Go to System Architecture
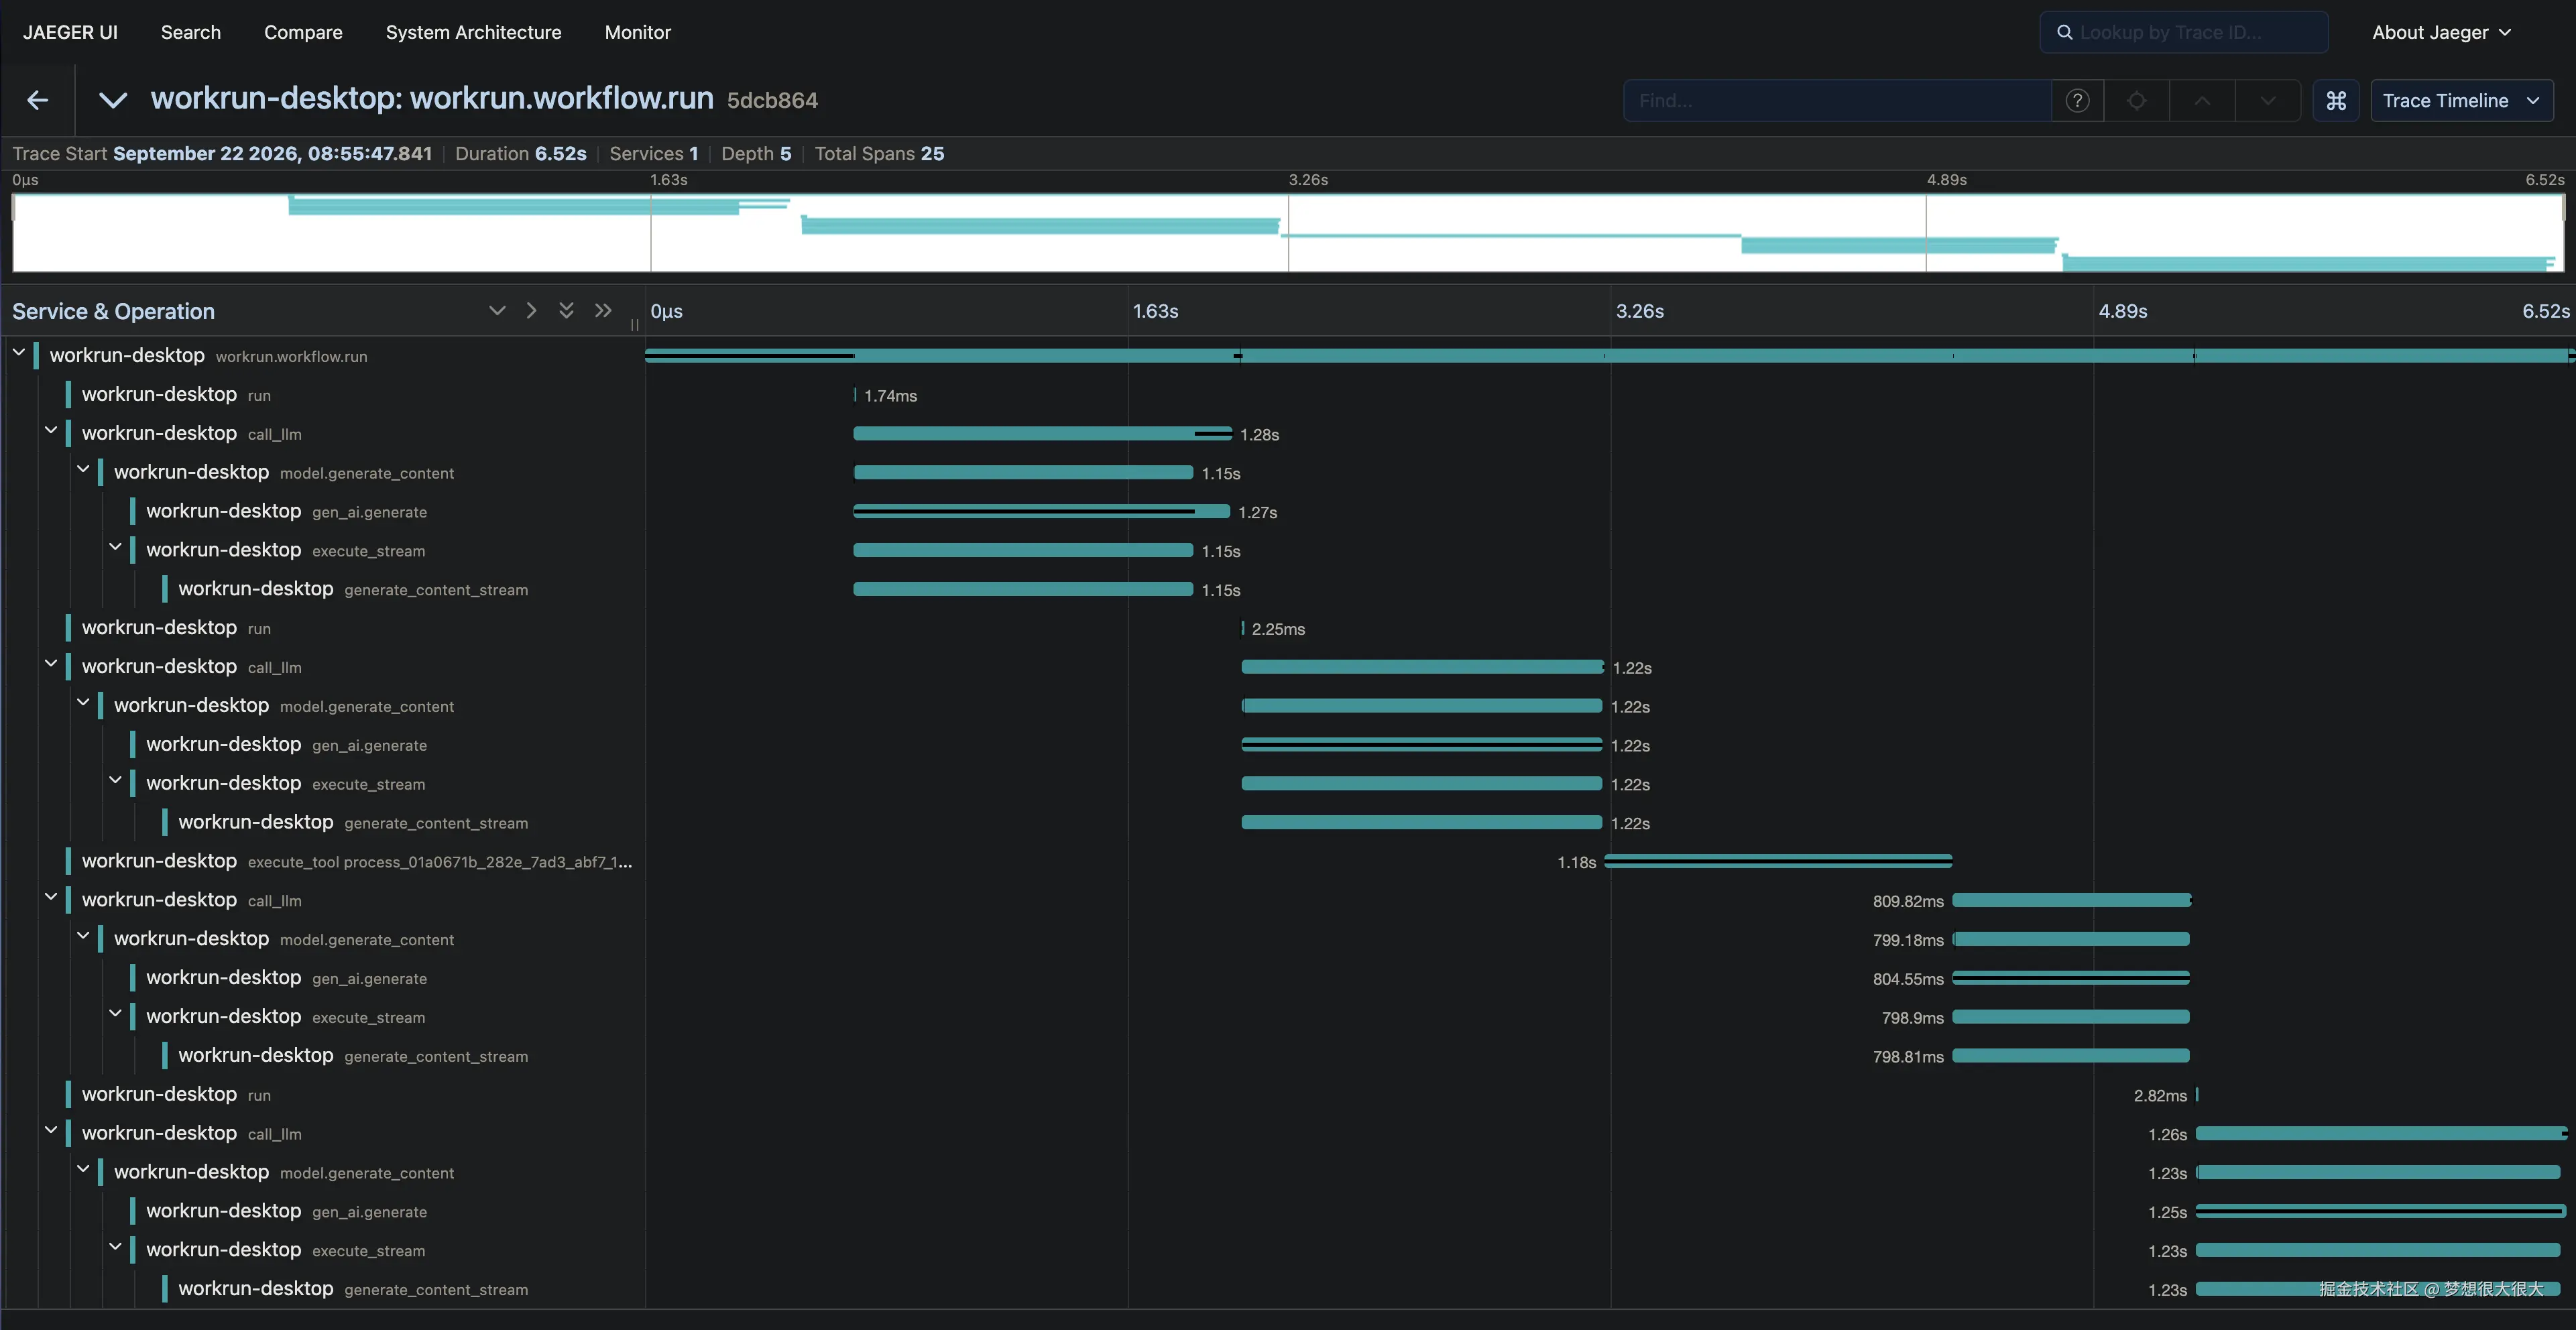This screenshot has height=1330, width=2576. (x=473, y=32)
